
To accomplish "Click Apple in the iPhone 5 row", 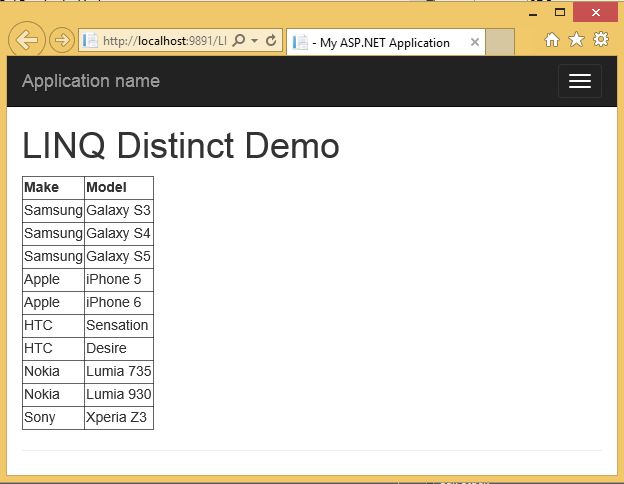I will (53, 280).
